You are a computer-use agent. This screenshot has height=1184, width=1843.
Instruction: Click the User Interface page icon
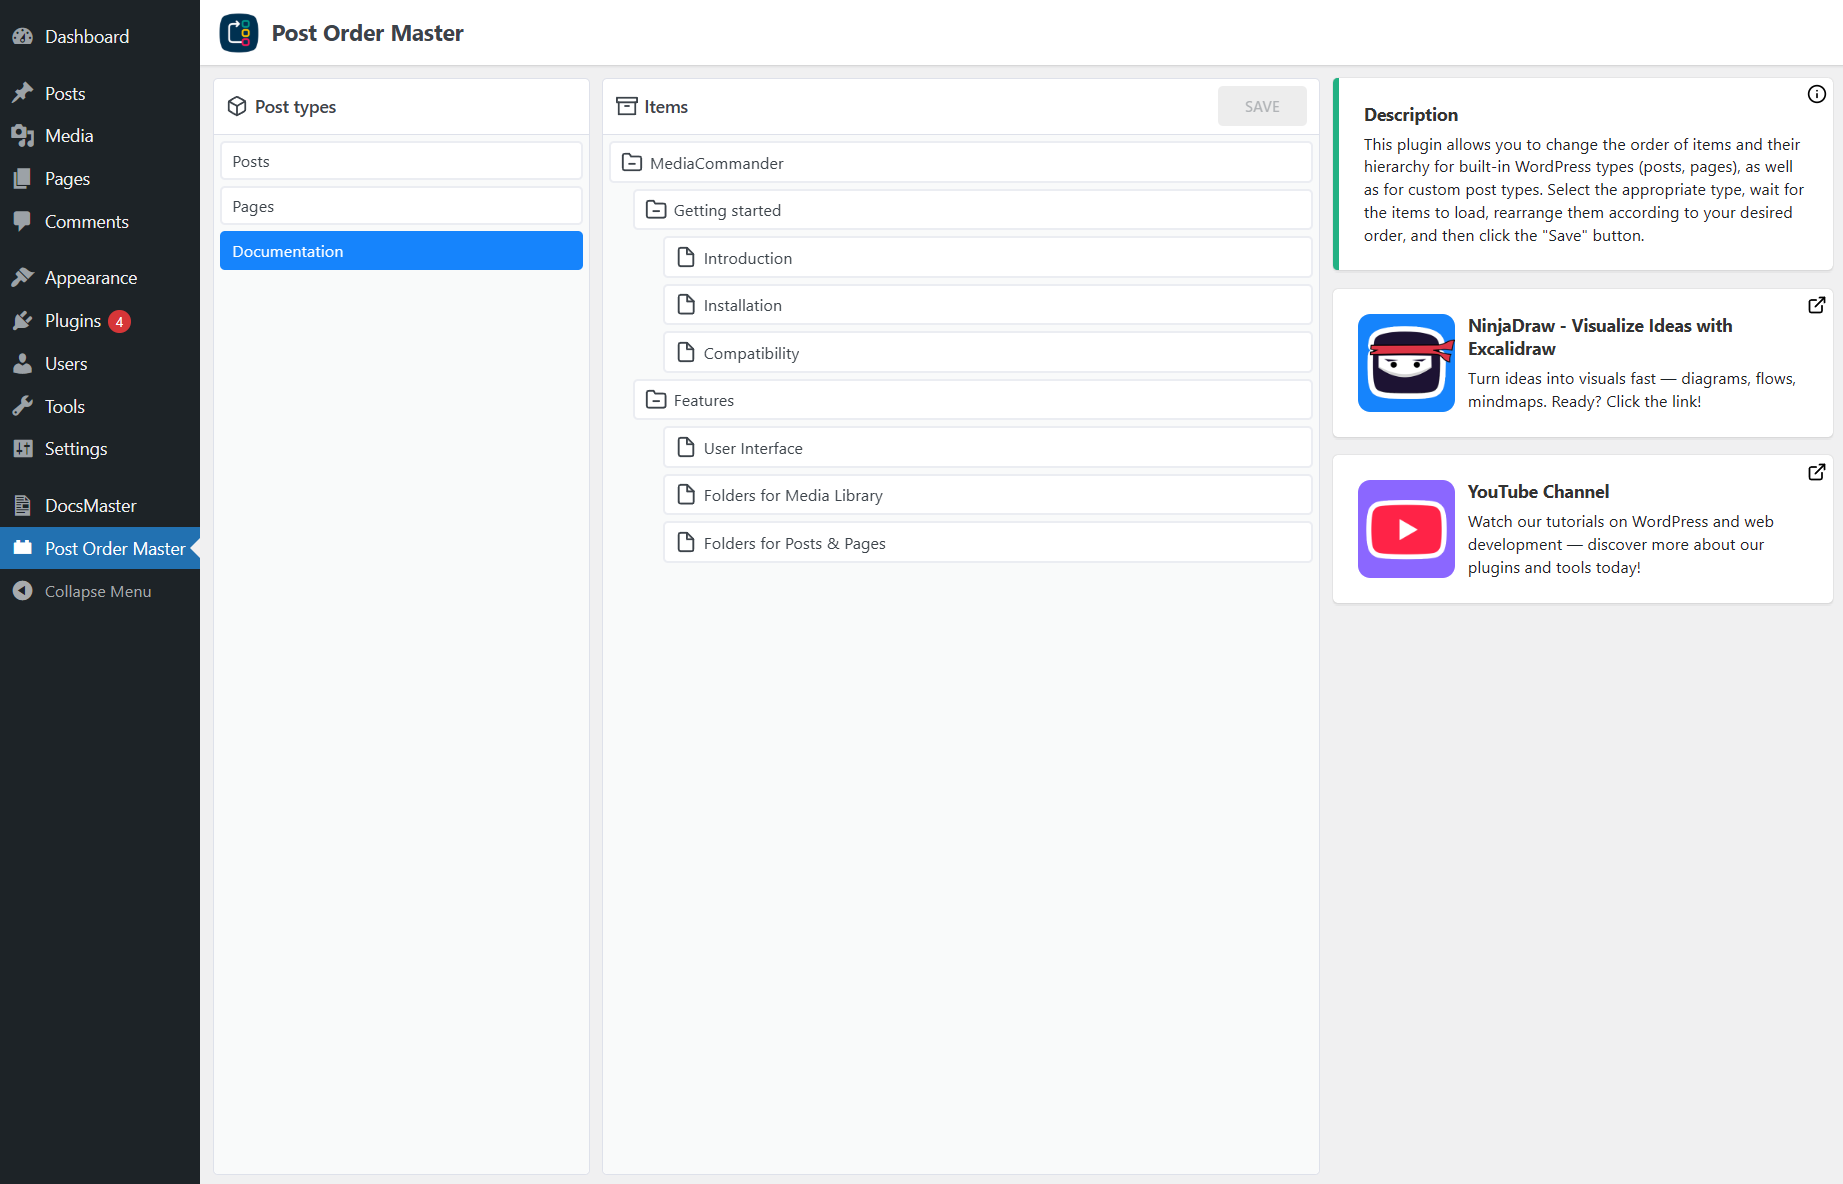click(686, 448)
